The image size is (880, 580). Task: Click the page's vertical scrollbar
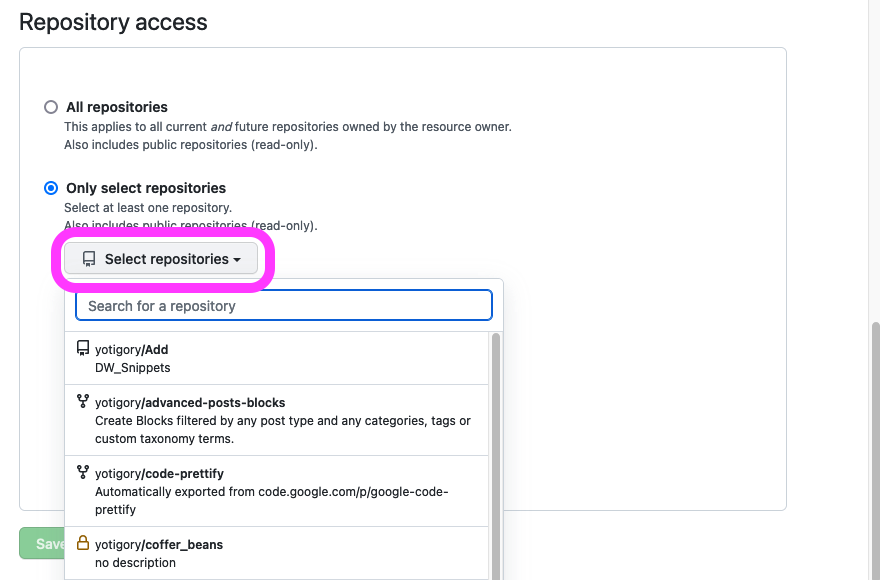876,451
